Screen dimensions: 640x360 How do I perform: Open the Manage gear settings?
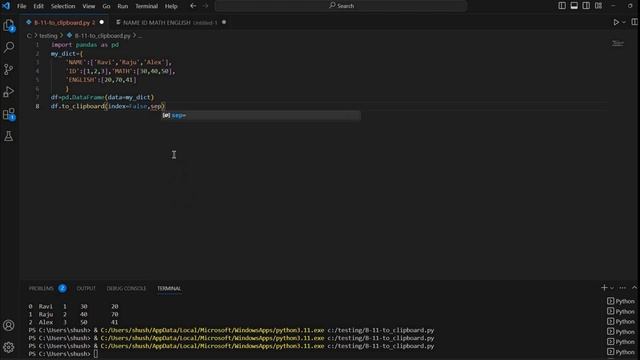9,347
